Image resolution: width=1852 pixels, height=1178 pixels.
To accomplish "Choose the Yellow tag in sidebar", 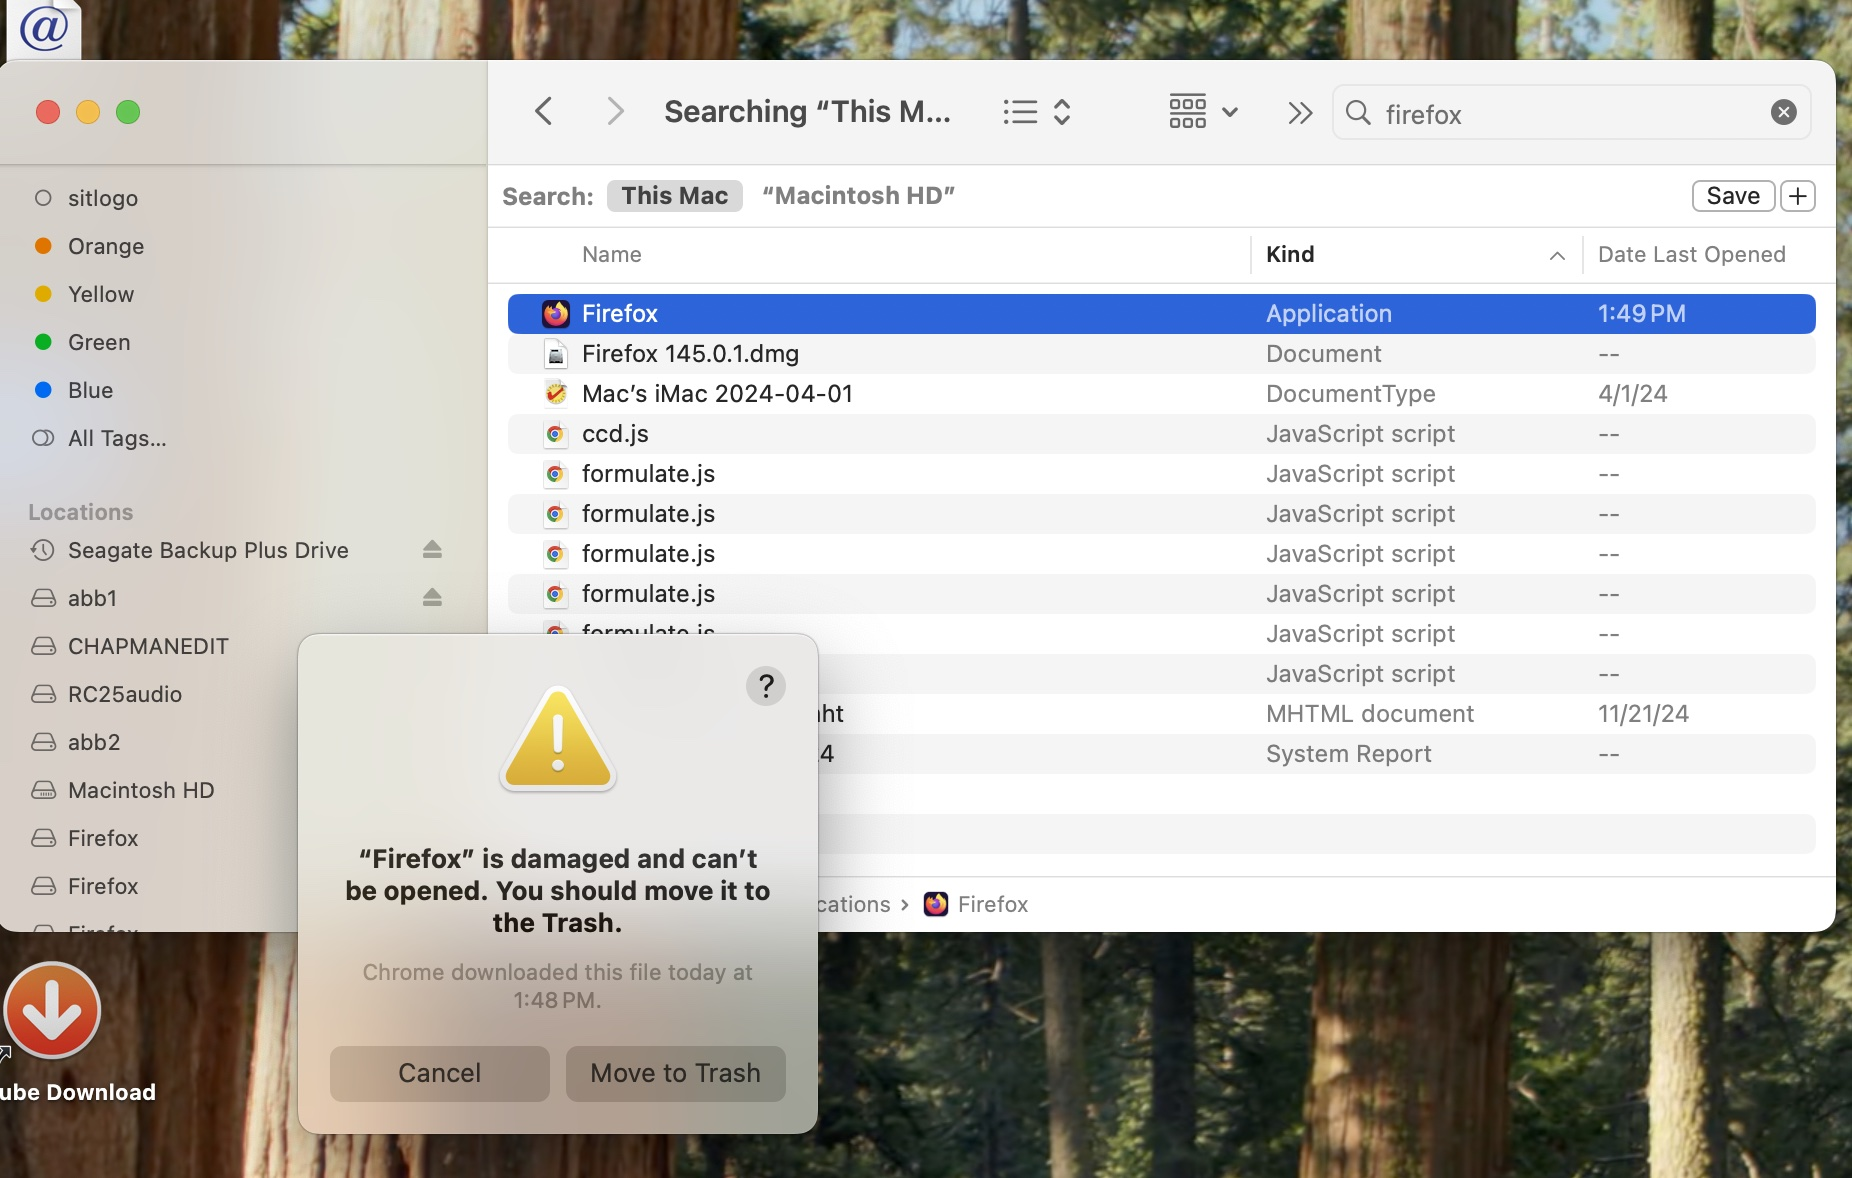I will pyautogui.click(x=101, y=294).
